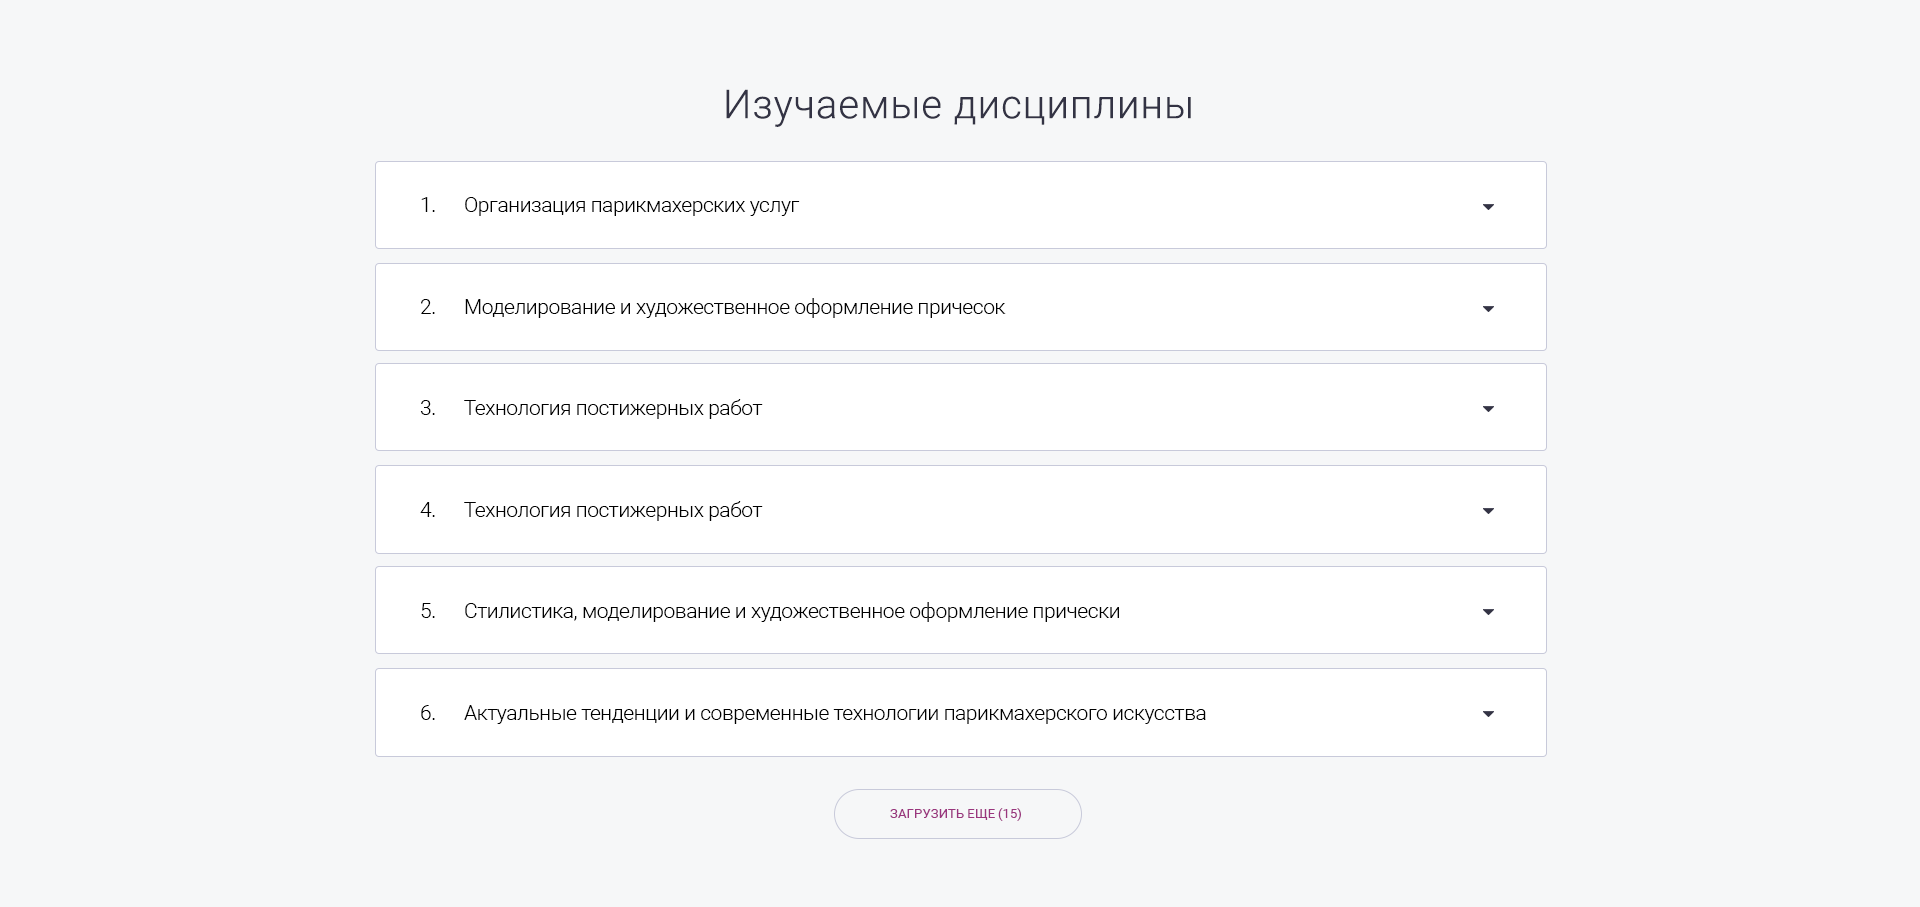Click the down arrow in row number 4
The height and width of the screenshot is (907, 1920).
point(1488,511)
